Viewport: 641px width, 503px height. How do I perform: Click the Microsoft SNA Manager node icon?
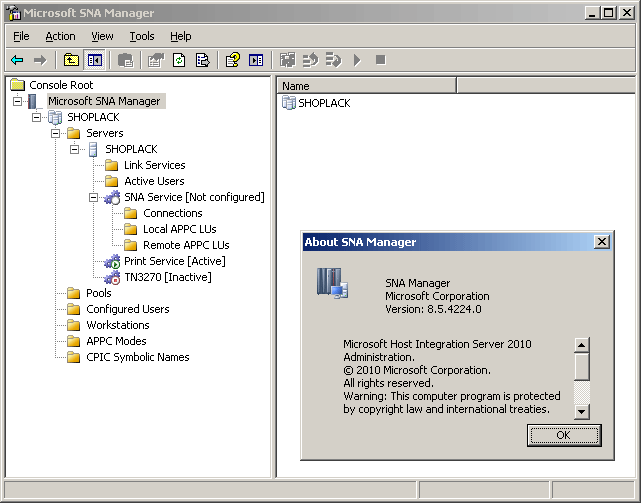(x=33, y=101)
